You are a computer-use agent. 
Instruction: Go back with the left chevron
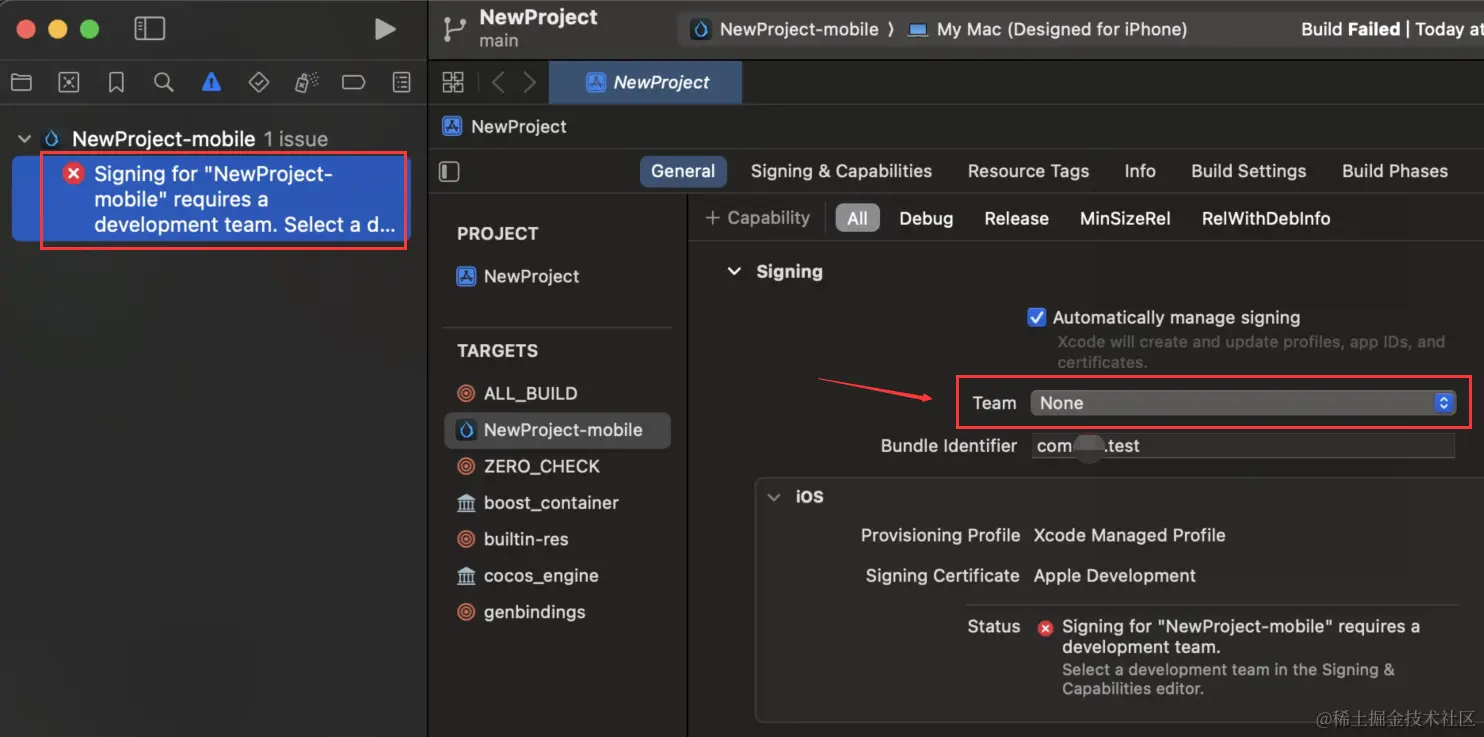[x=498, y=82]
